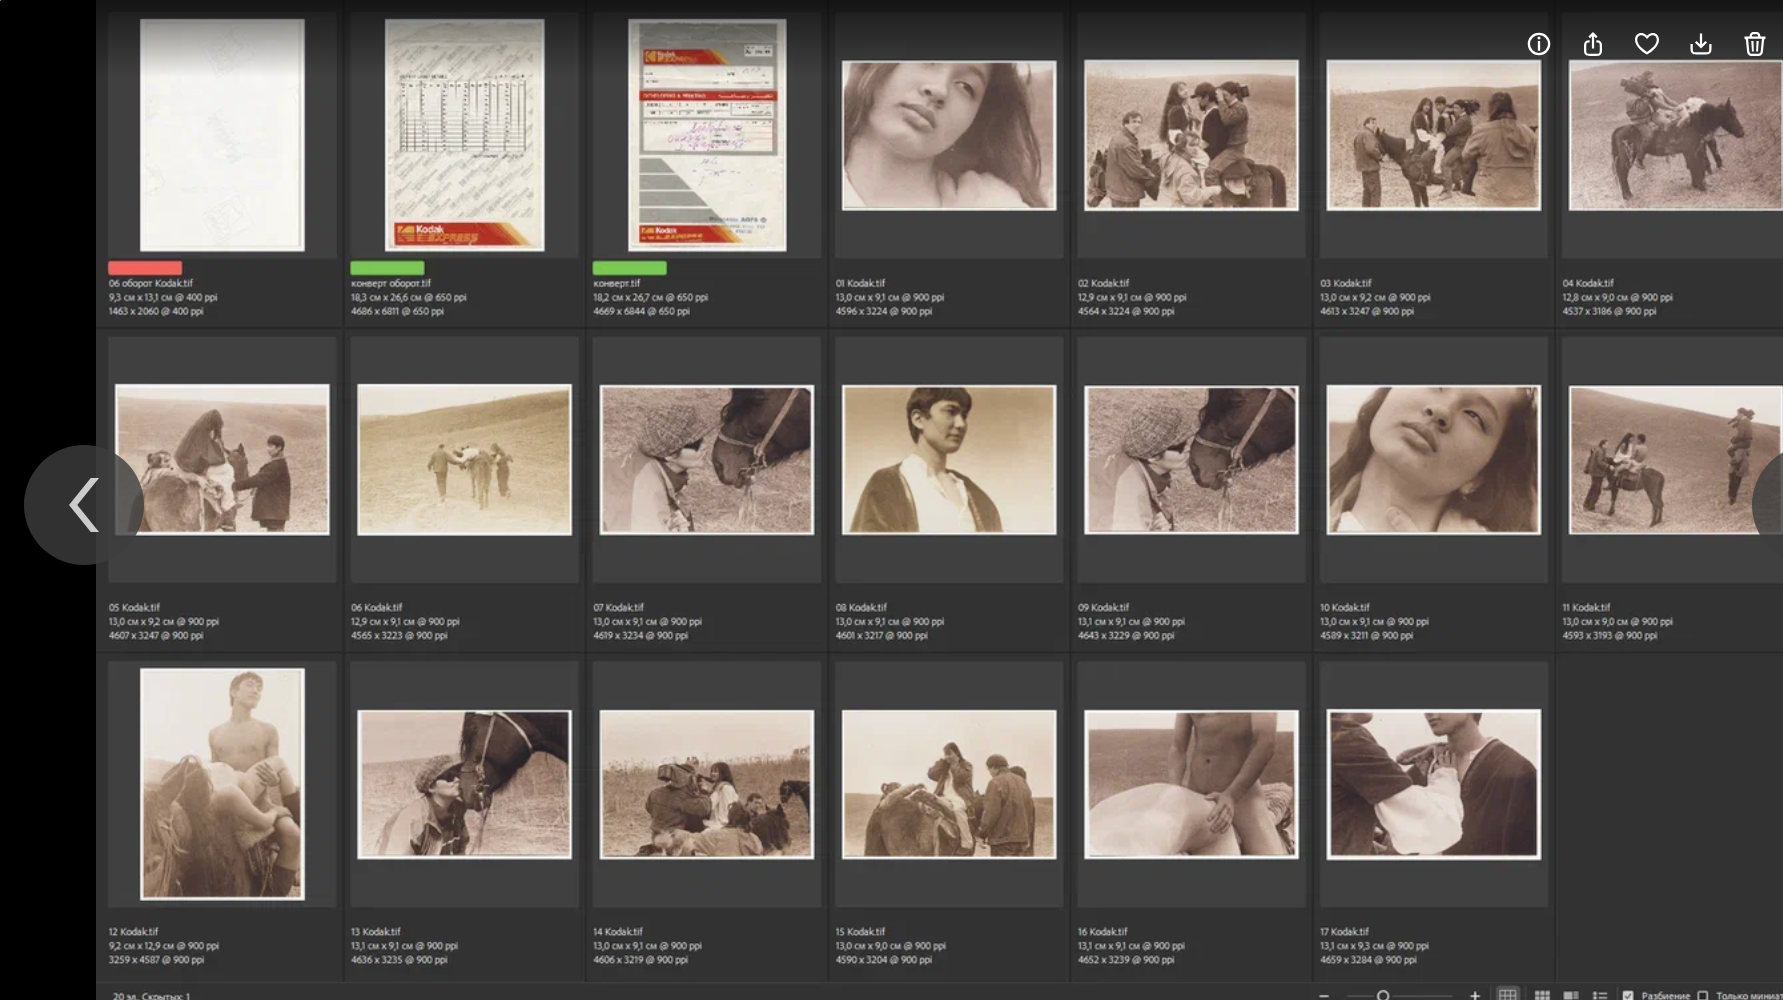Image resolution: width=1783 pixels, height=1000 pixels.
Task: Uncheck the Разбиение checkbox
Action: (1628, 995)
